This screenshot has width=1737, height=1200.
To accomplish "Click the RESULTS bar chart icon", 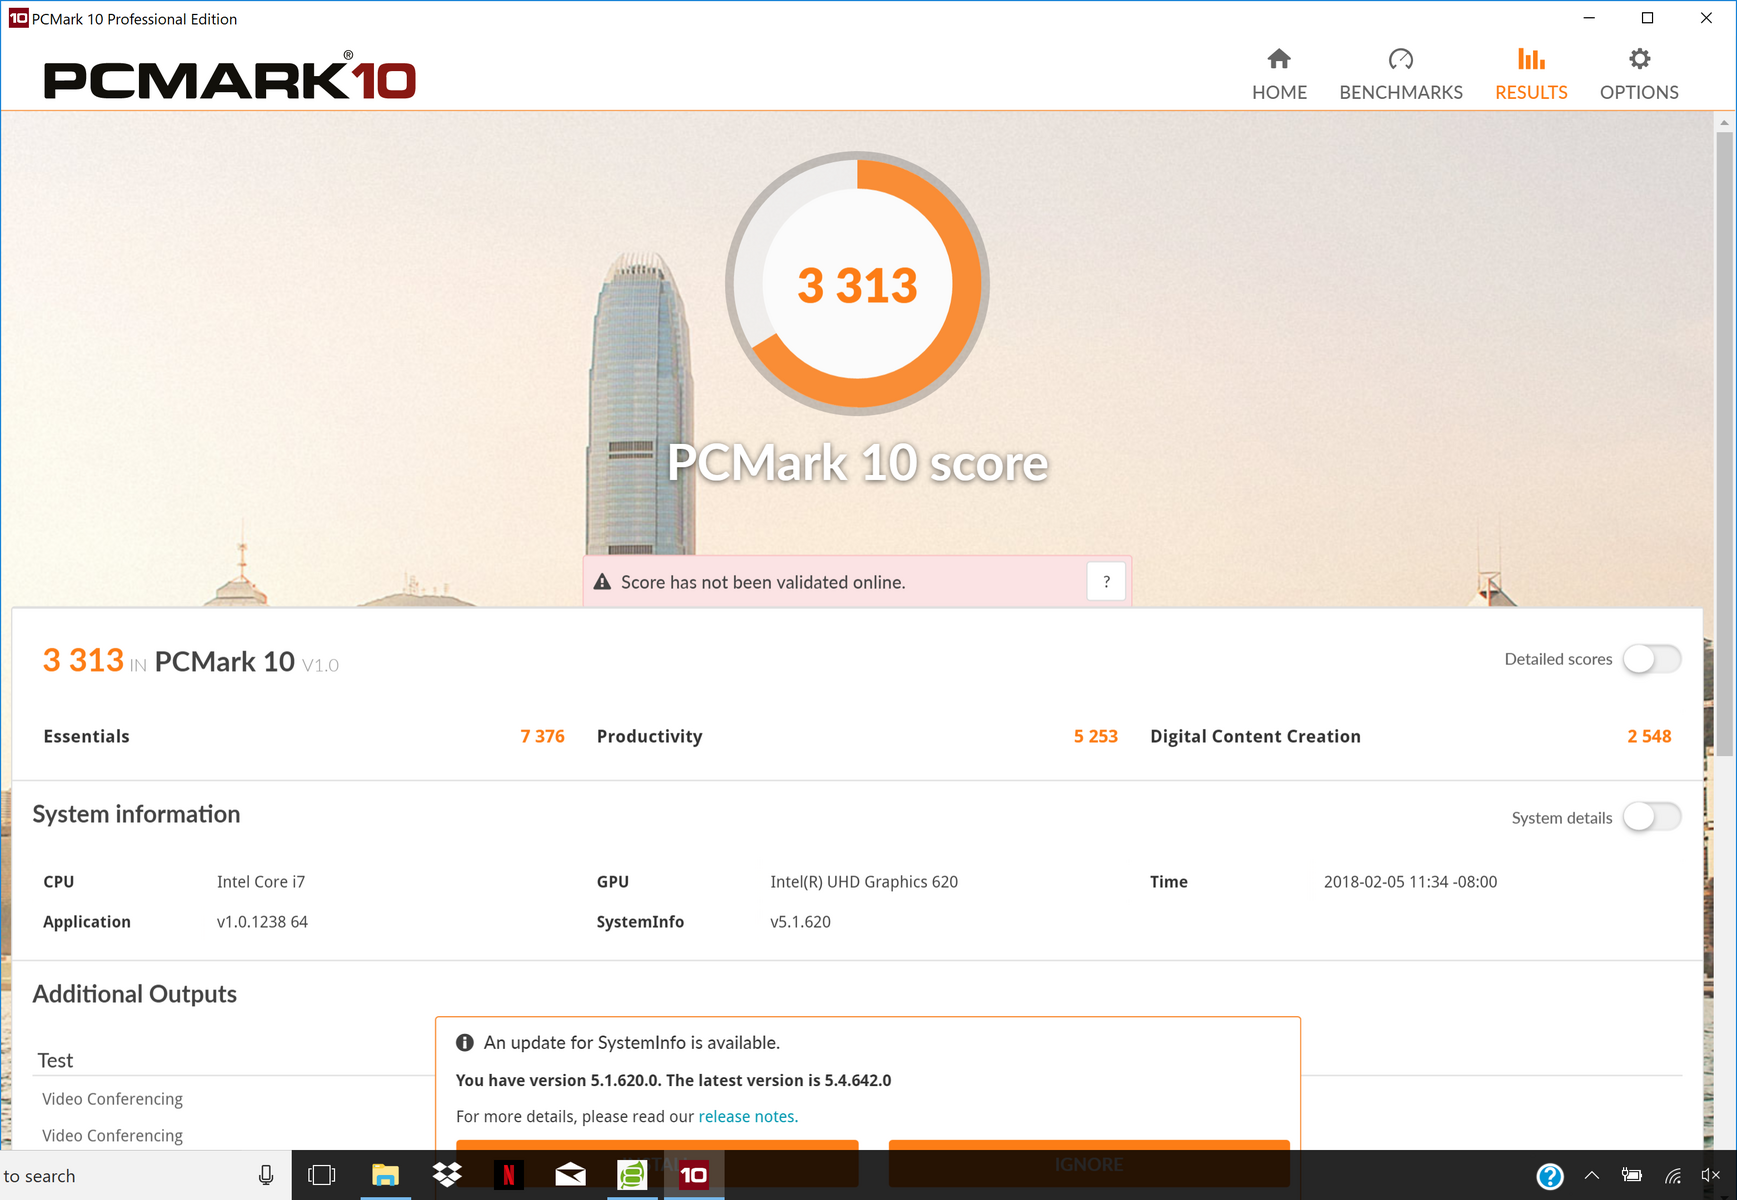I will [1530, 59].
